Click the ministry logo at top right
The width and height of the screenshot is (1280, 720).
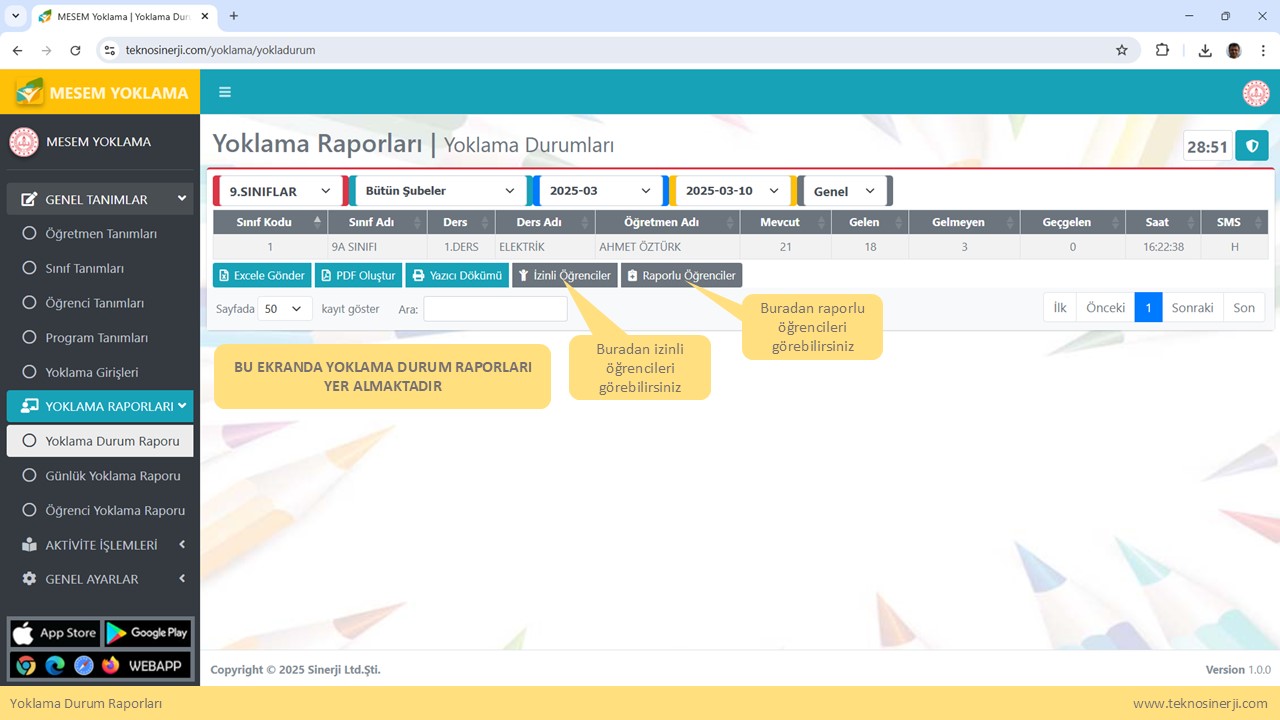(x=1255, y=93)
